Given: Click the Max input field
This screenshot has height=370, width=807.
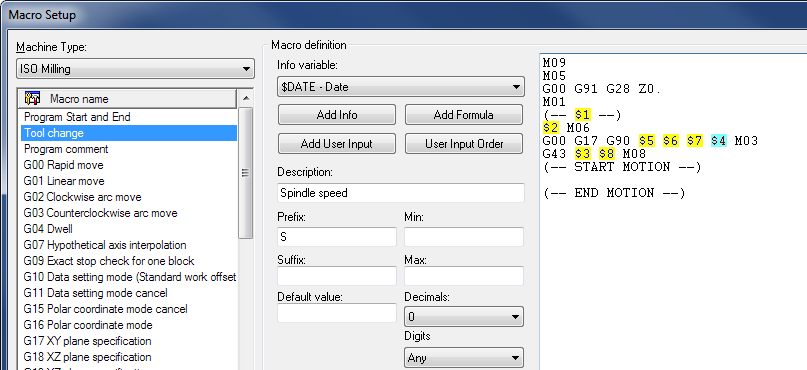Looking at the screenshot, I should pos(464,276).
